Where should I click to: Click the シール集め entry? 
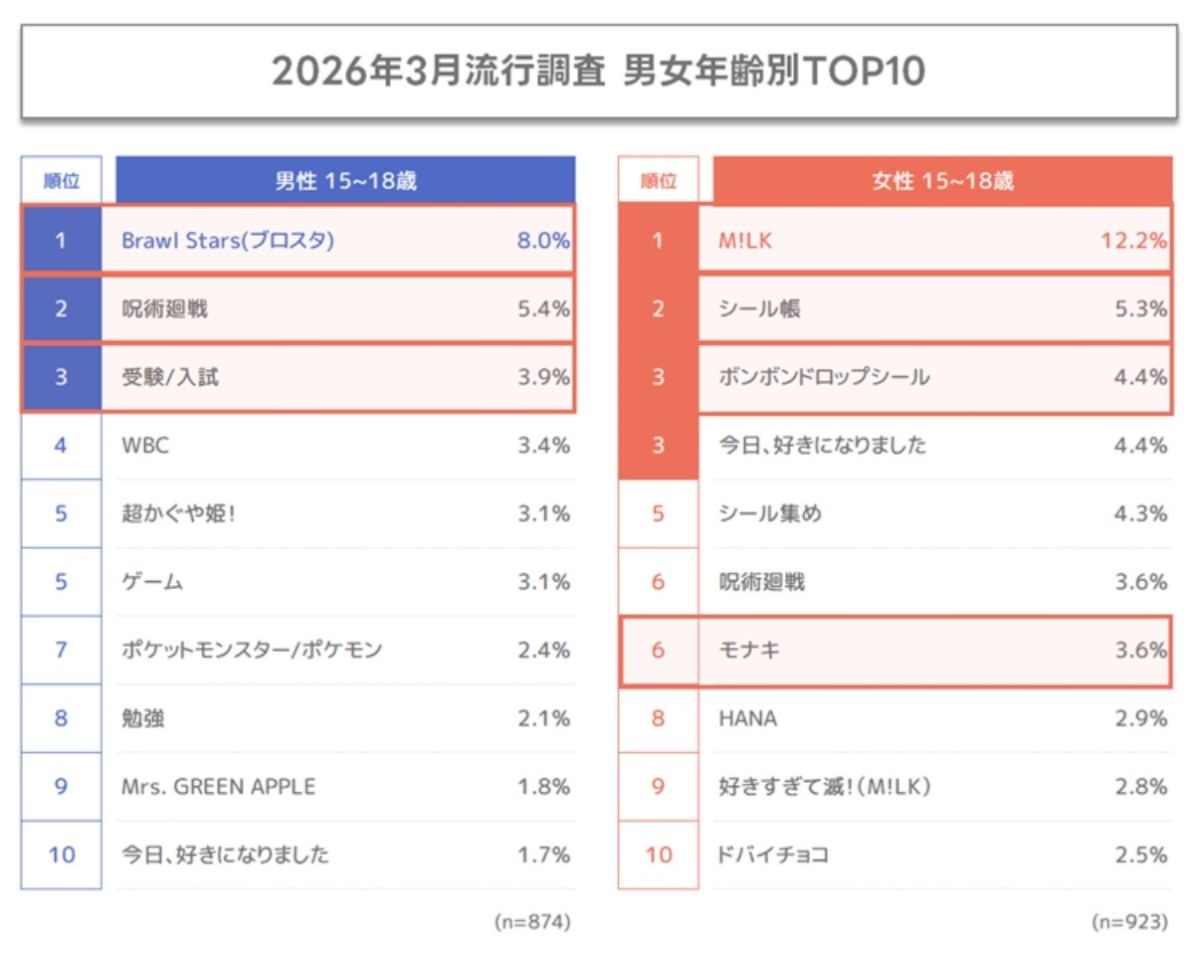coord(770,514)
